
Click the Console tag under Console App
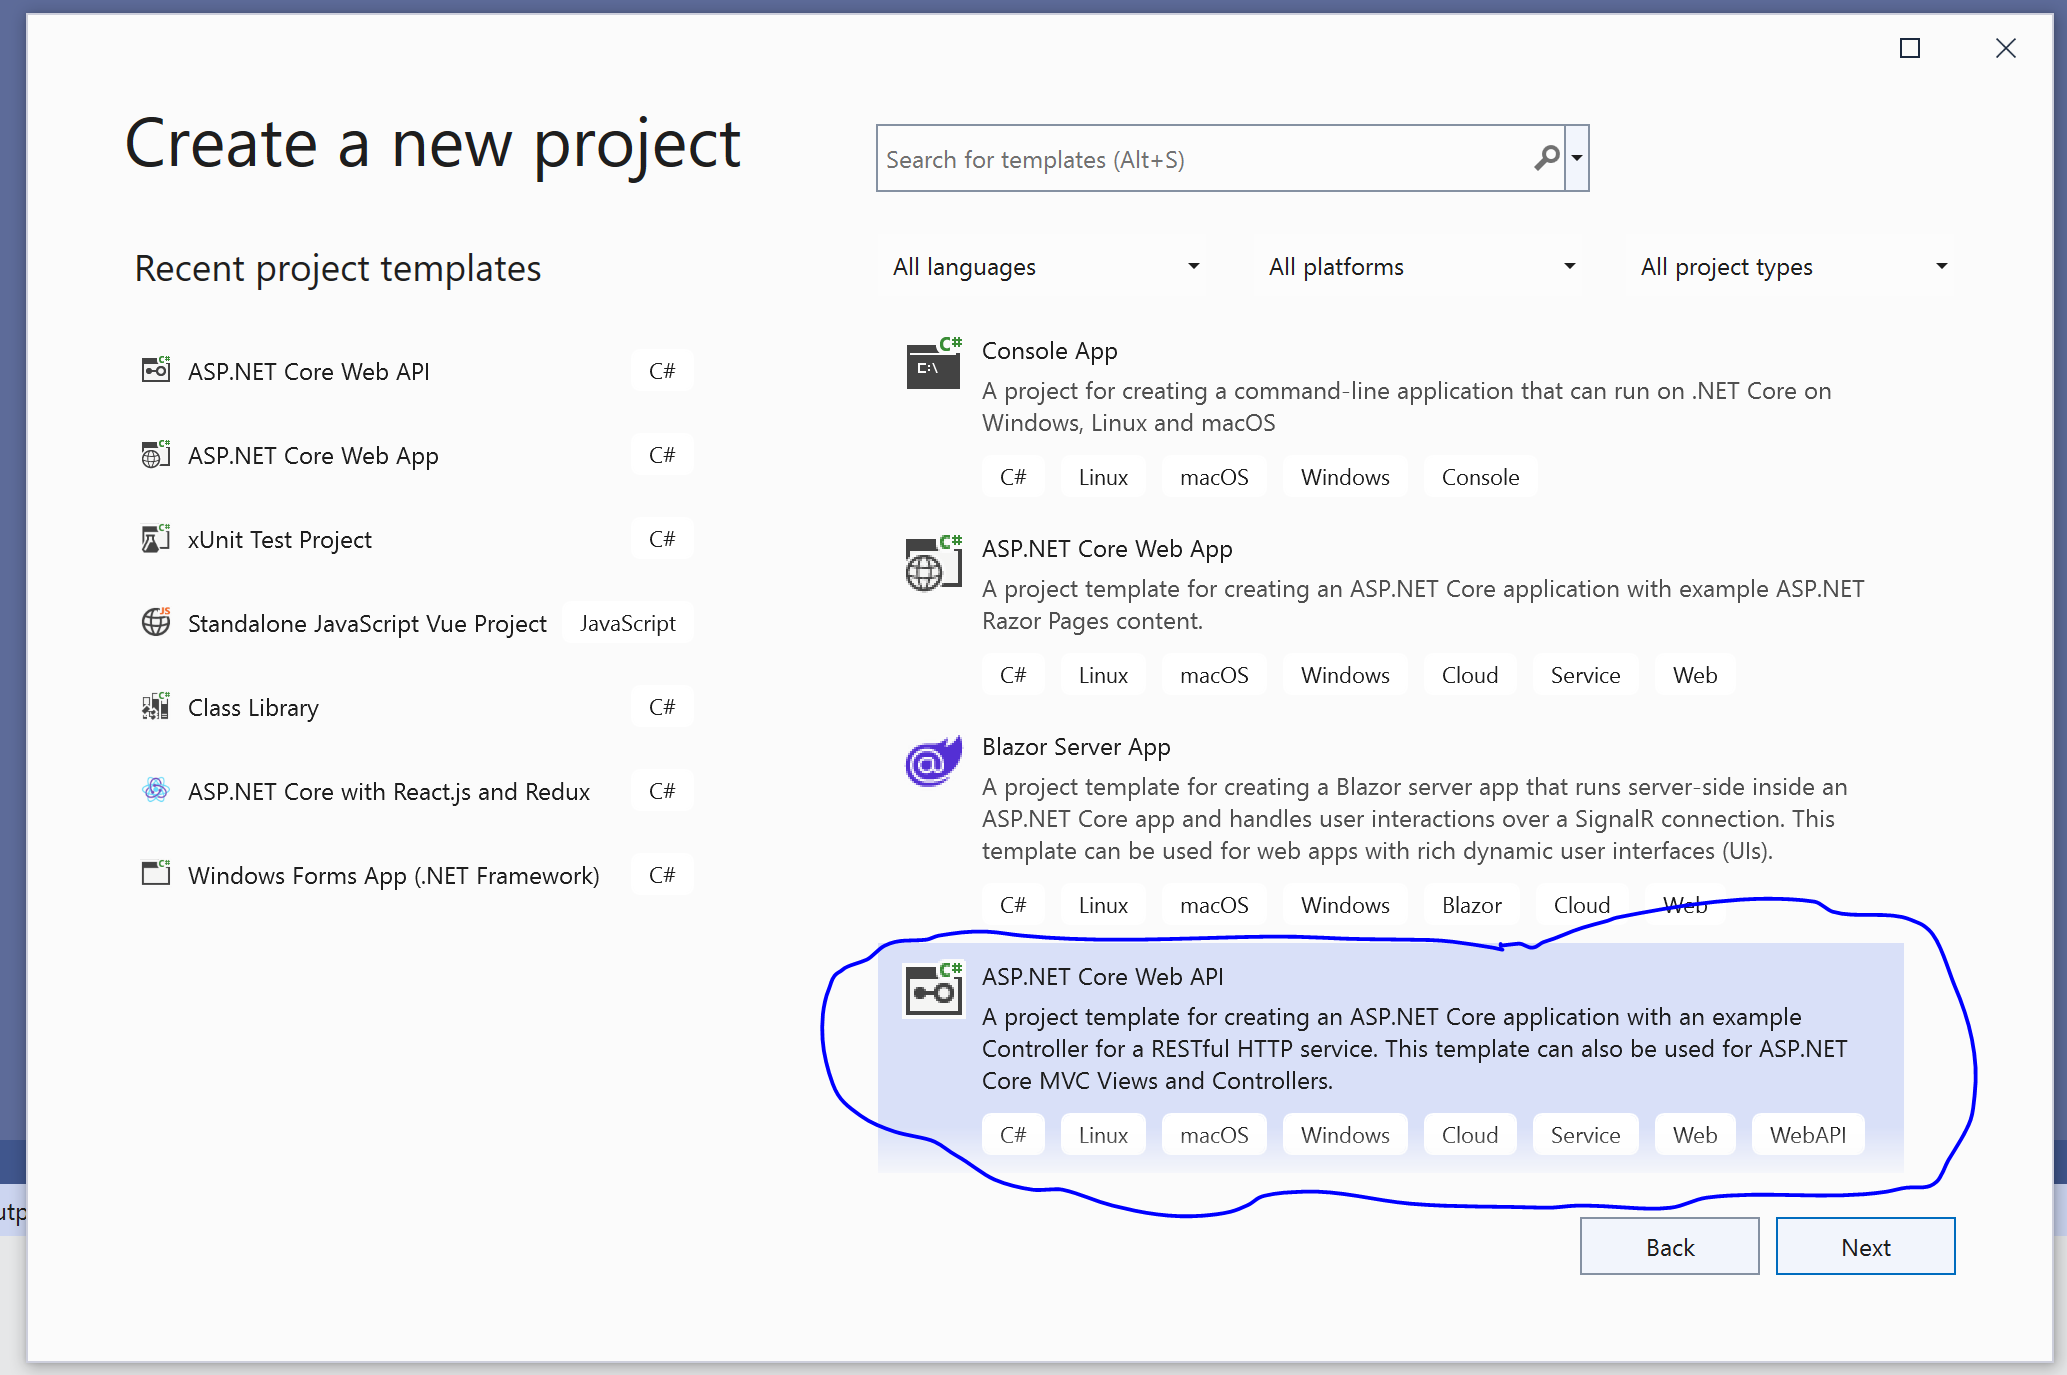tap(1480, 477)
